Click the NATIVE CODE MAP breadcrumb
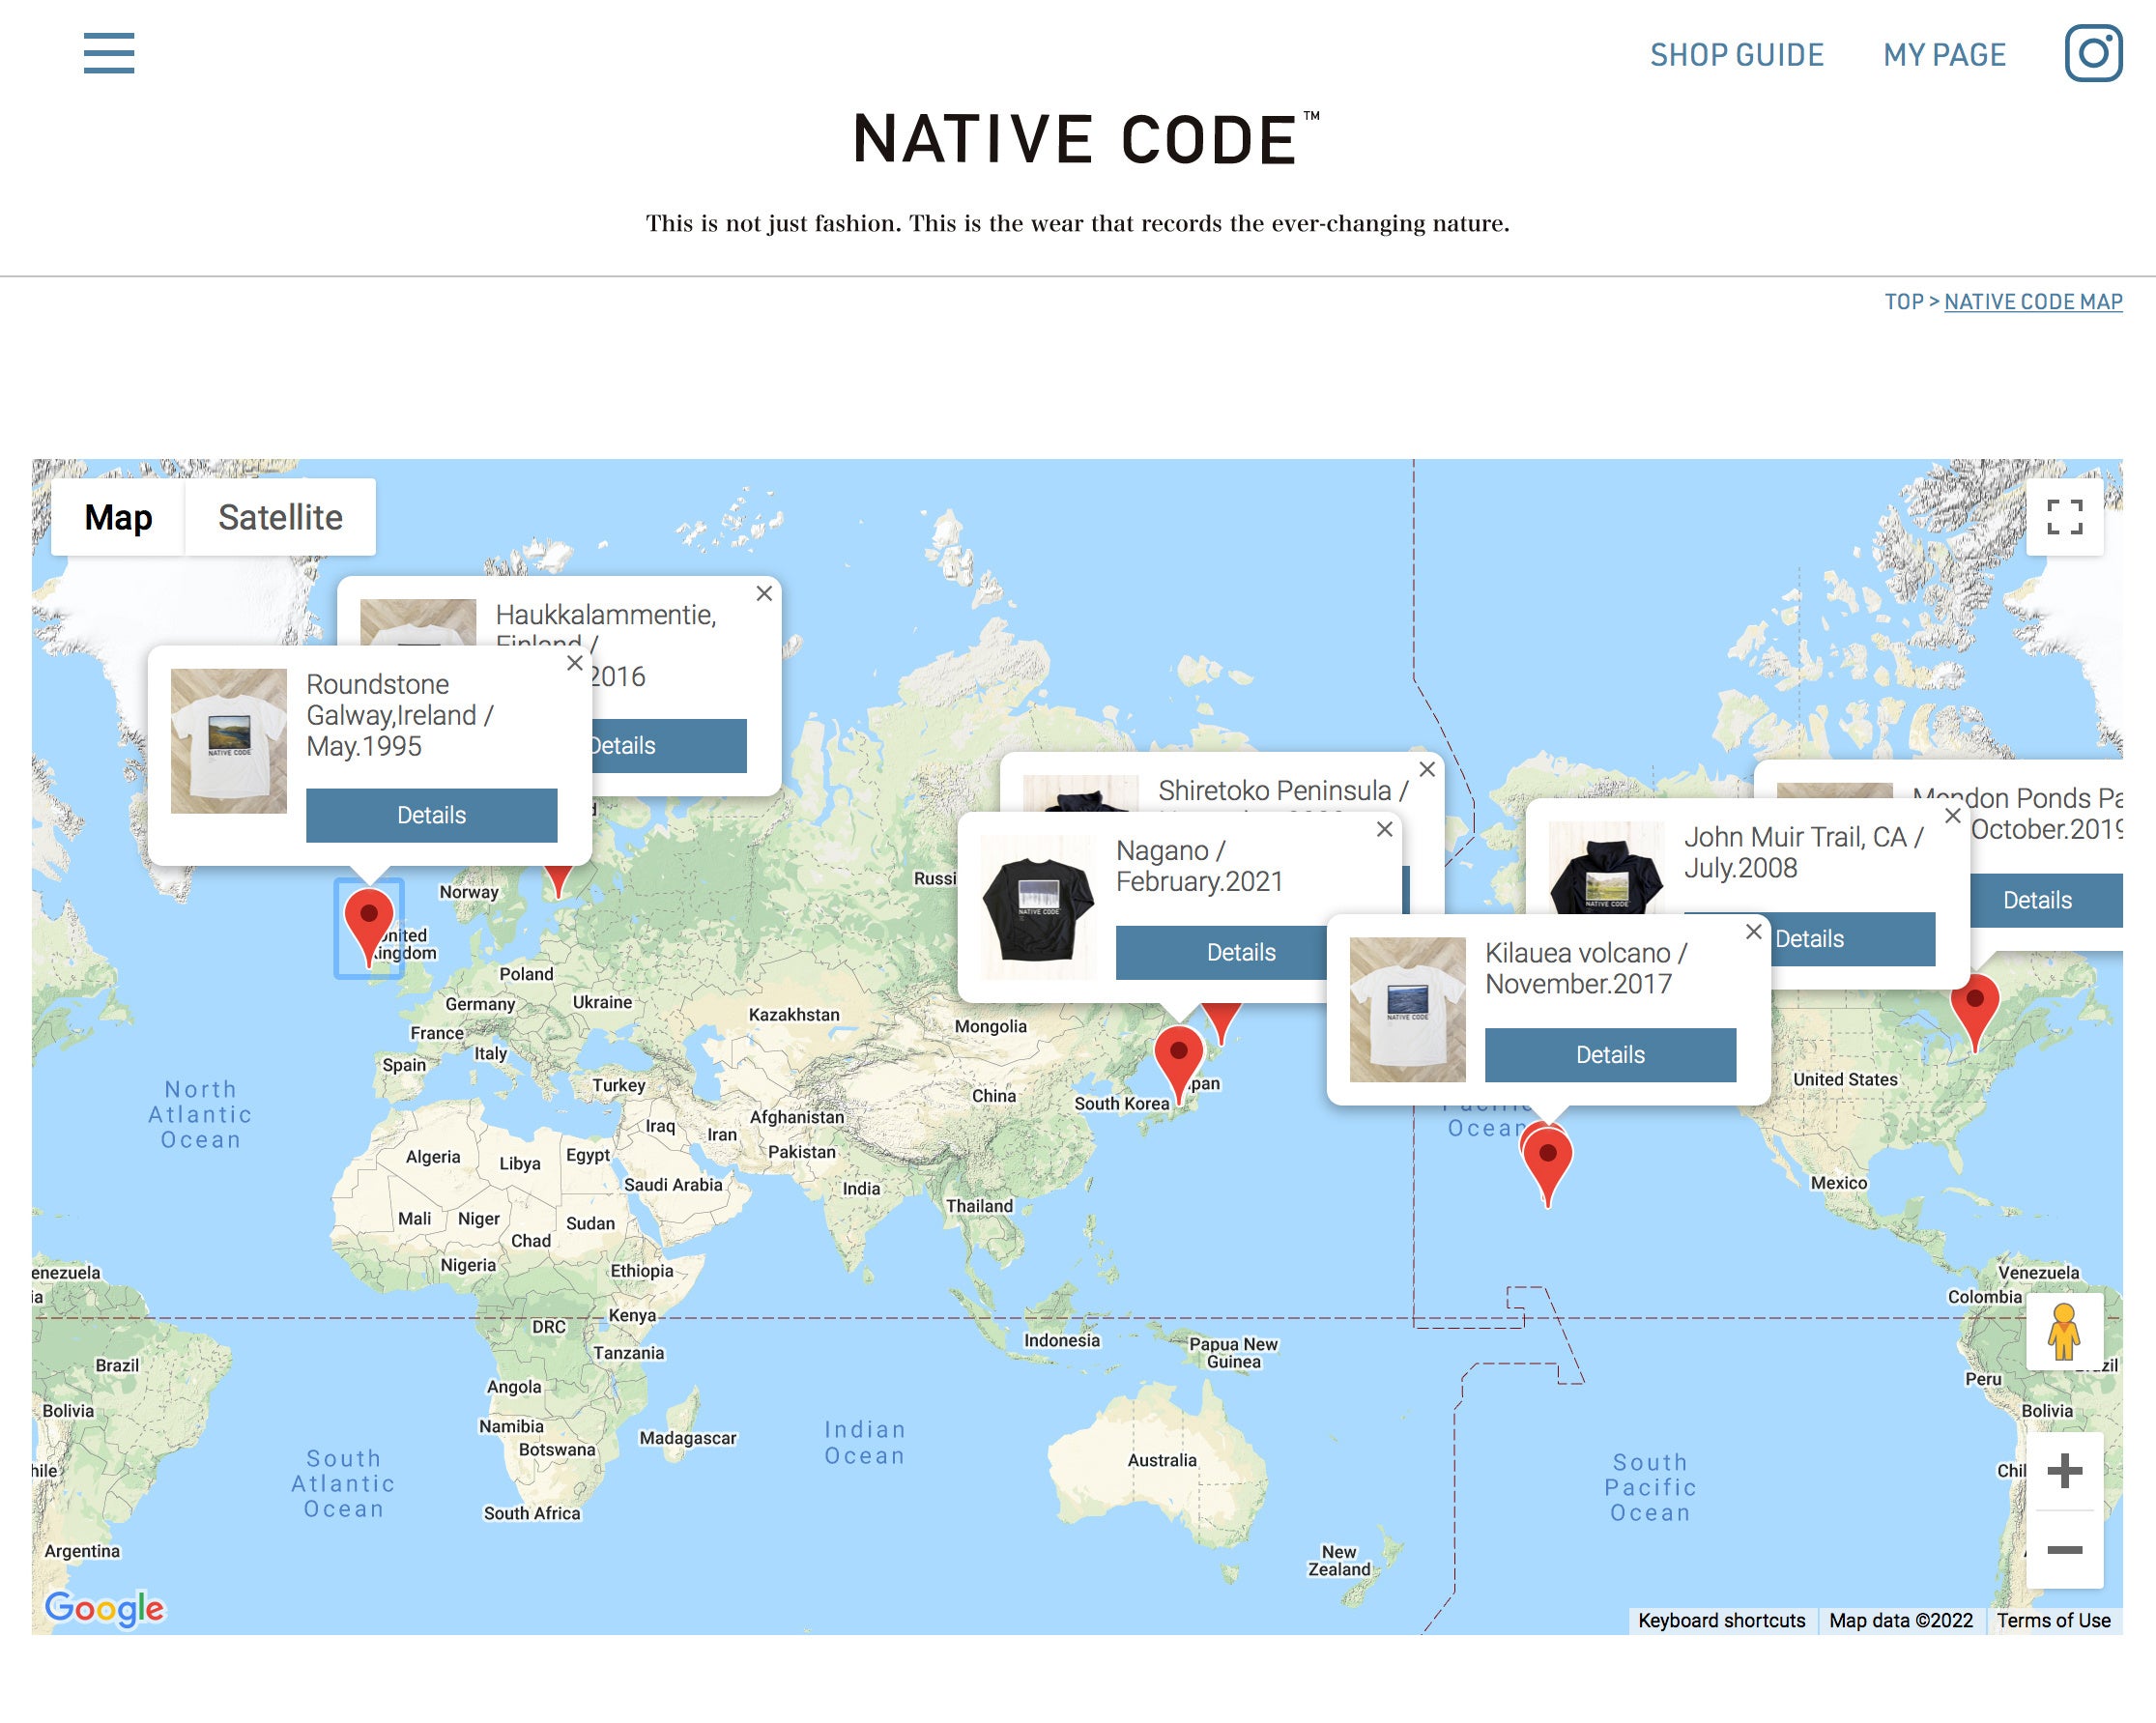The image size is (2156, 1723). pos(2032,302)
